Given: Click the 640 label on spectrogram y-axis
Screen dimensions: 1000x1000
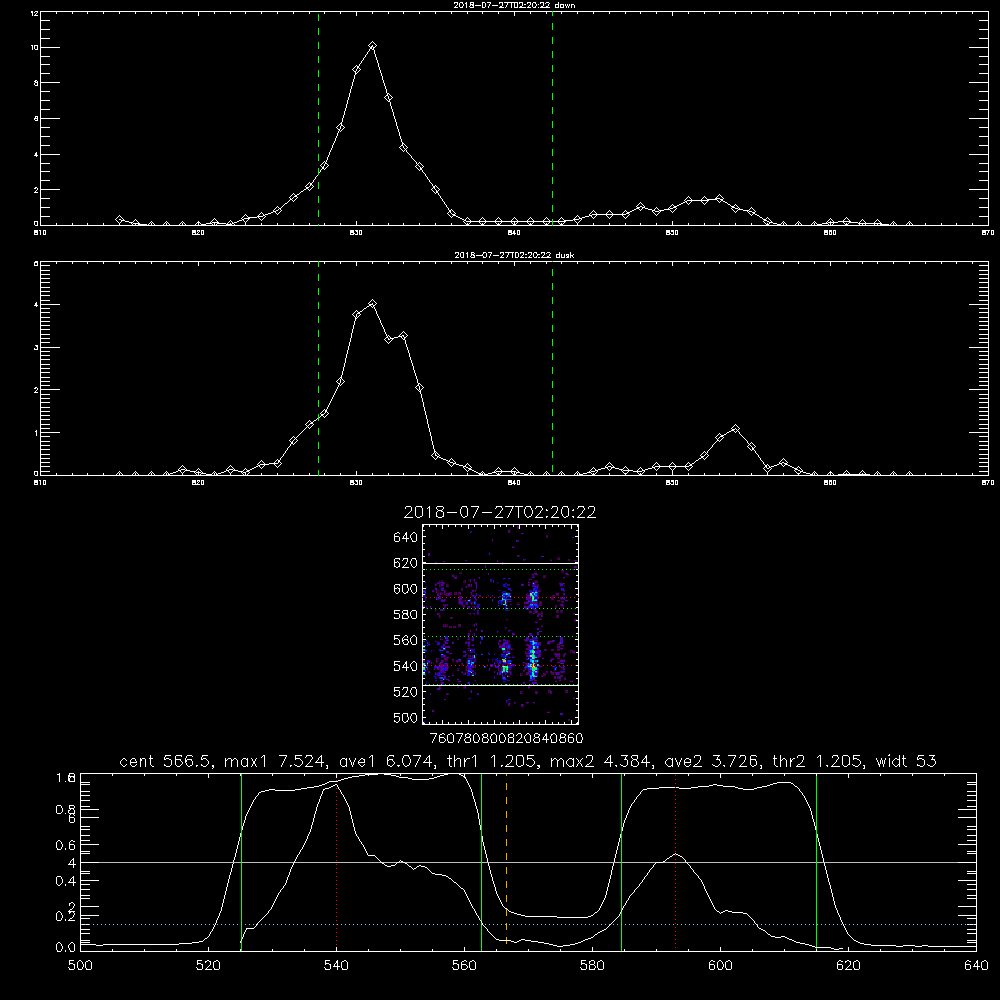Looking at the screenshot, I should coord(406,537).
